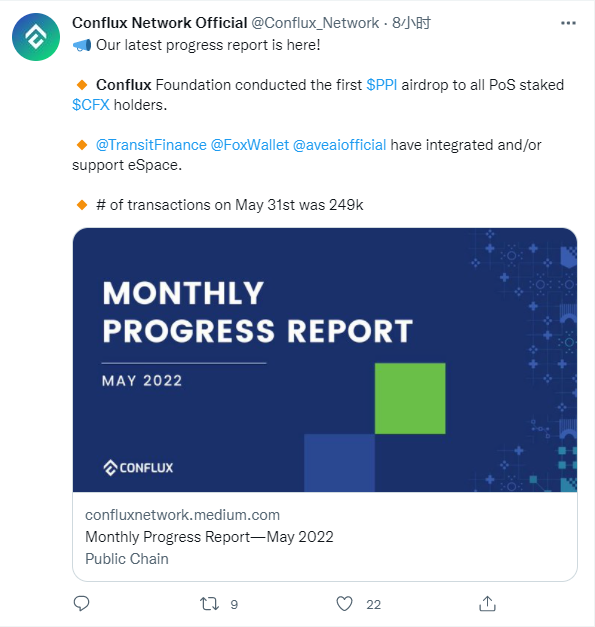Like the tweet with heart icon
Viewport: 595px width, 627px height.
[x=344, y=604]
